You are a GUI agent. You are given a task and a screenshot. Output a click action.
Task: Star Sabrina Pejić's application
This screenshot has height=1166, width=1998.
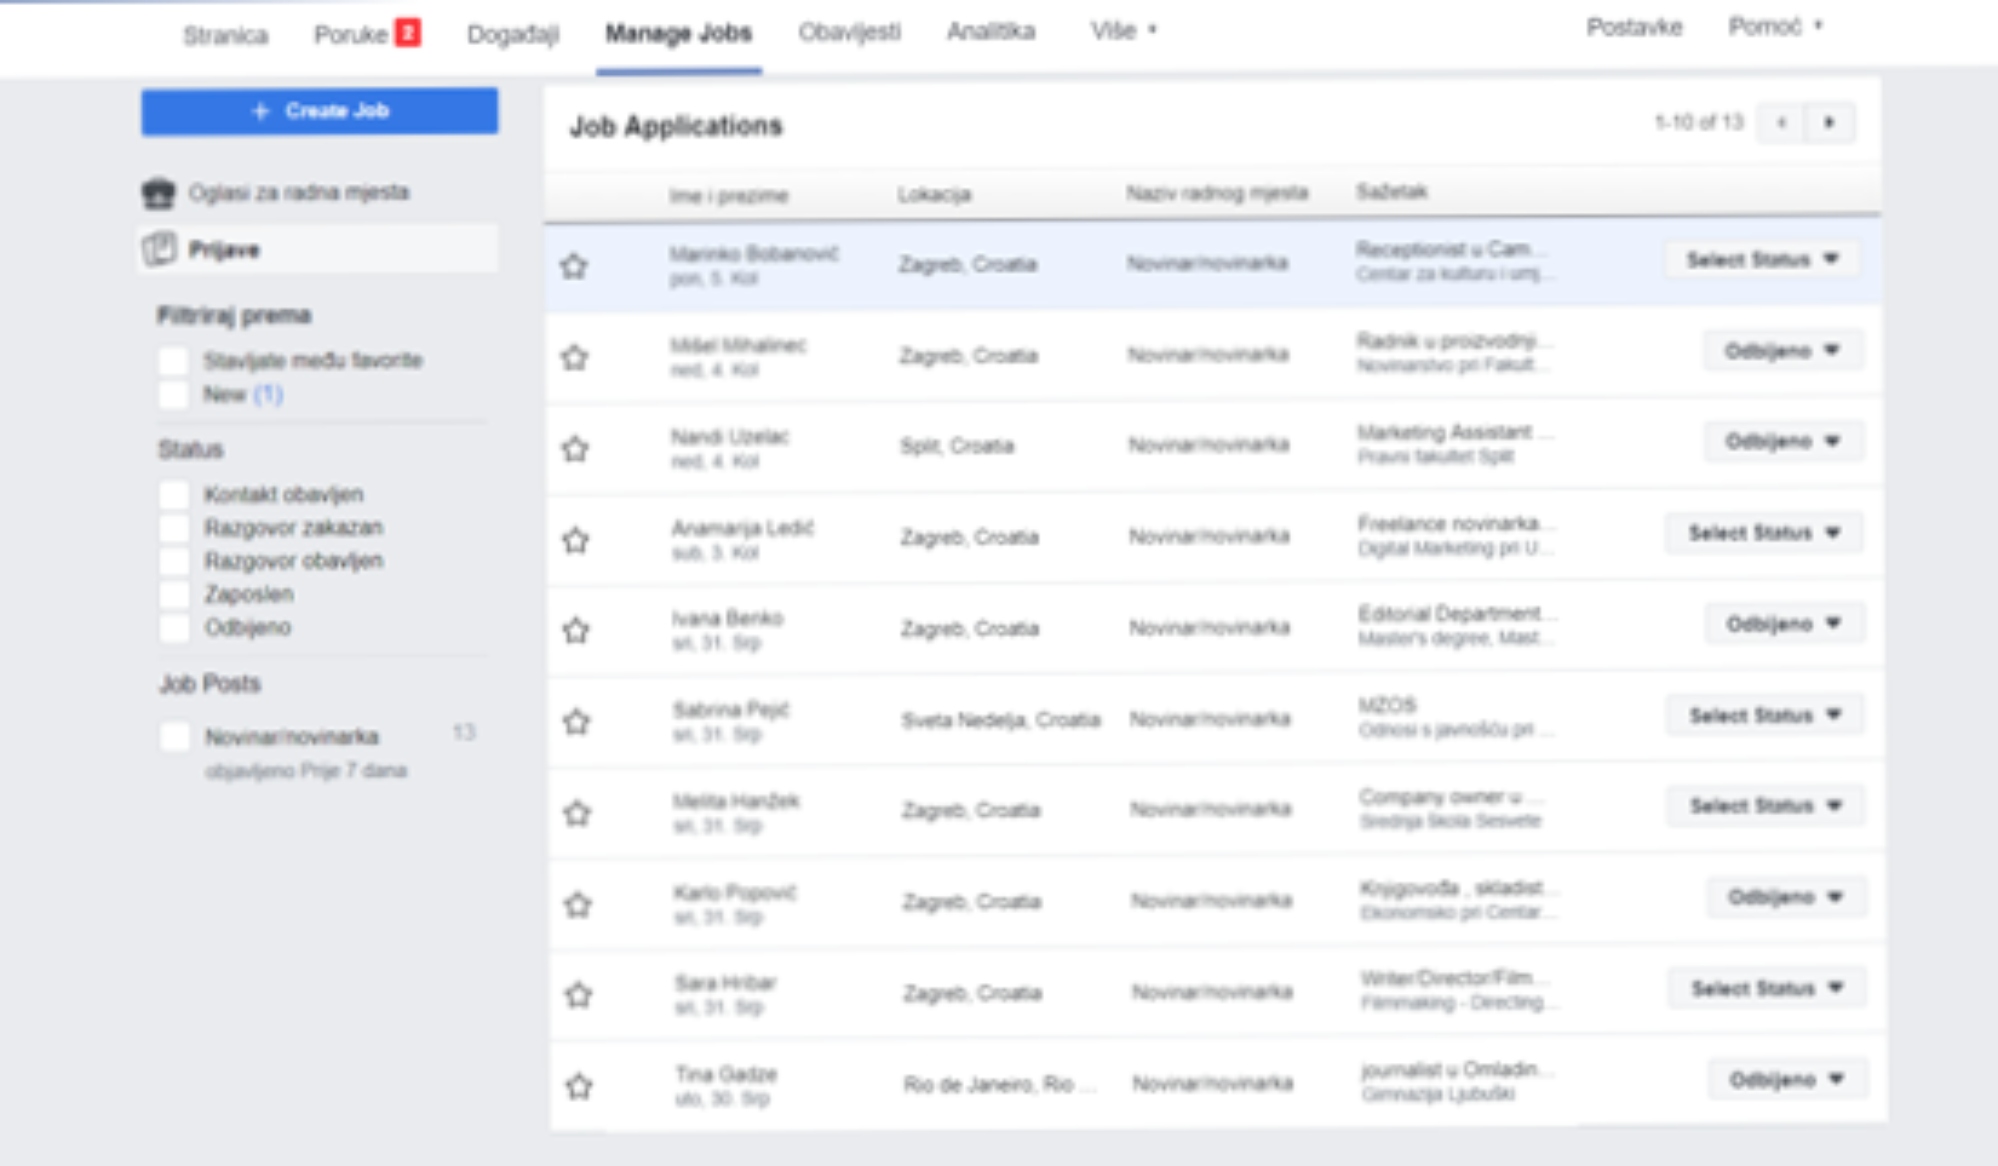tap(576, 722)
